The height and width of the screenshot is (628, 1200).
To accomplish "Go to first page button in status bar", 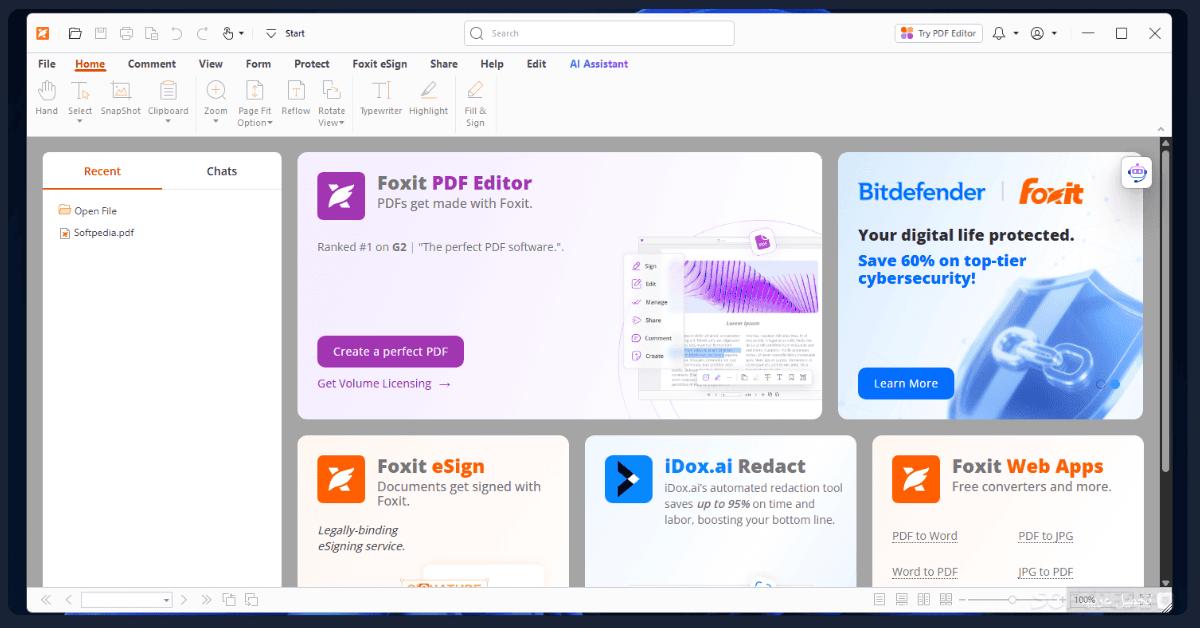I will pyautogui.click(x=46, y=600).
